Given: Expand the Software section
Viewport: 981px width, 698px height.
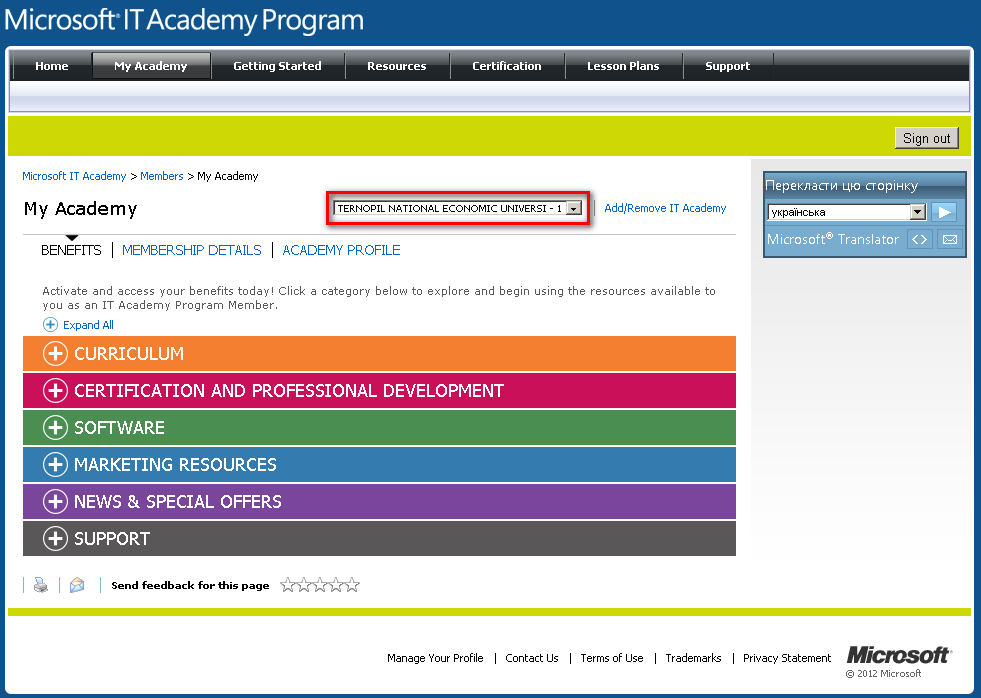Looking at the screenshot, I should tap(379, 427).
